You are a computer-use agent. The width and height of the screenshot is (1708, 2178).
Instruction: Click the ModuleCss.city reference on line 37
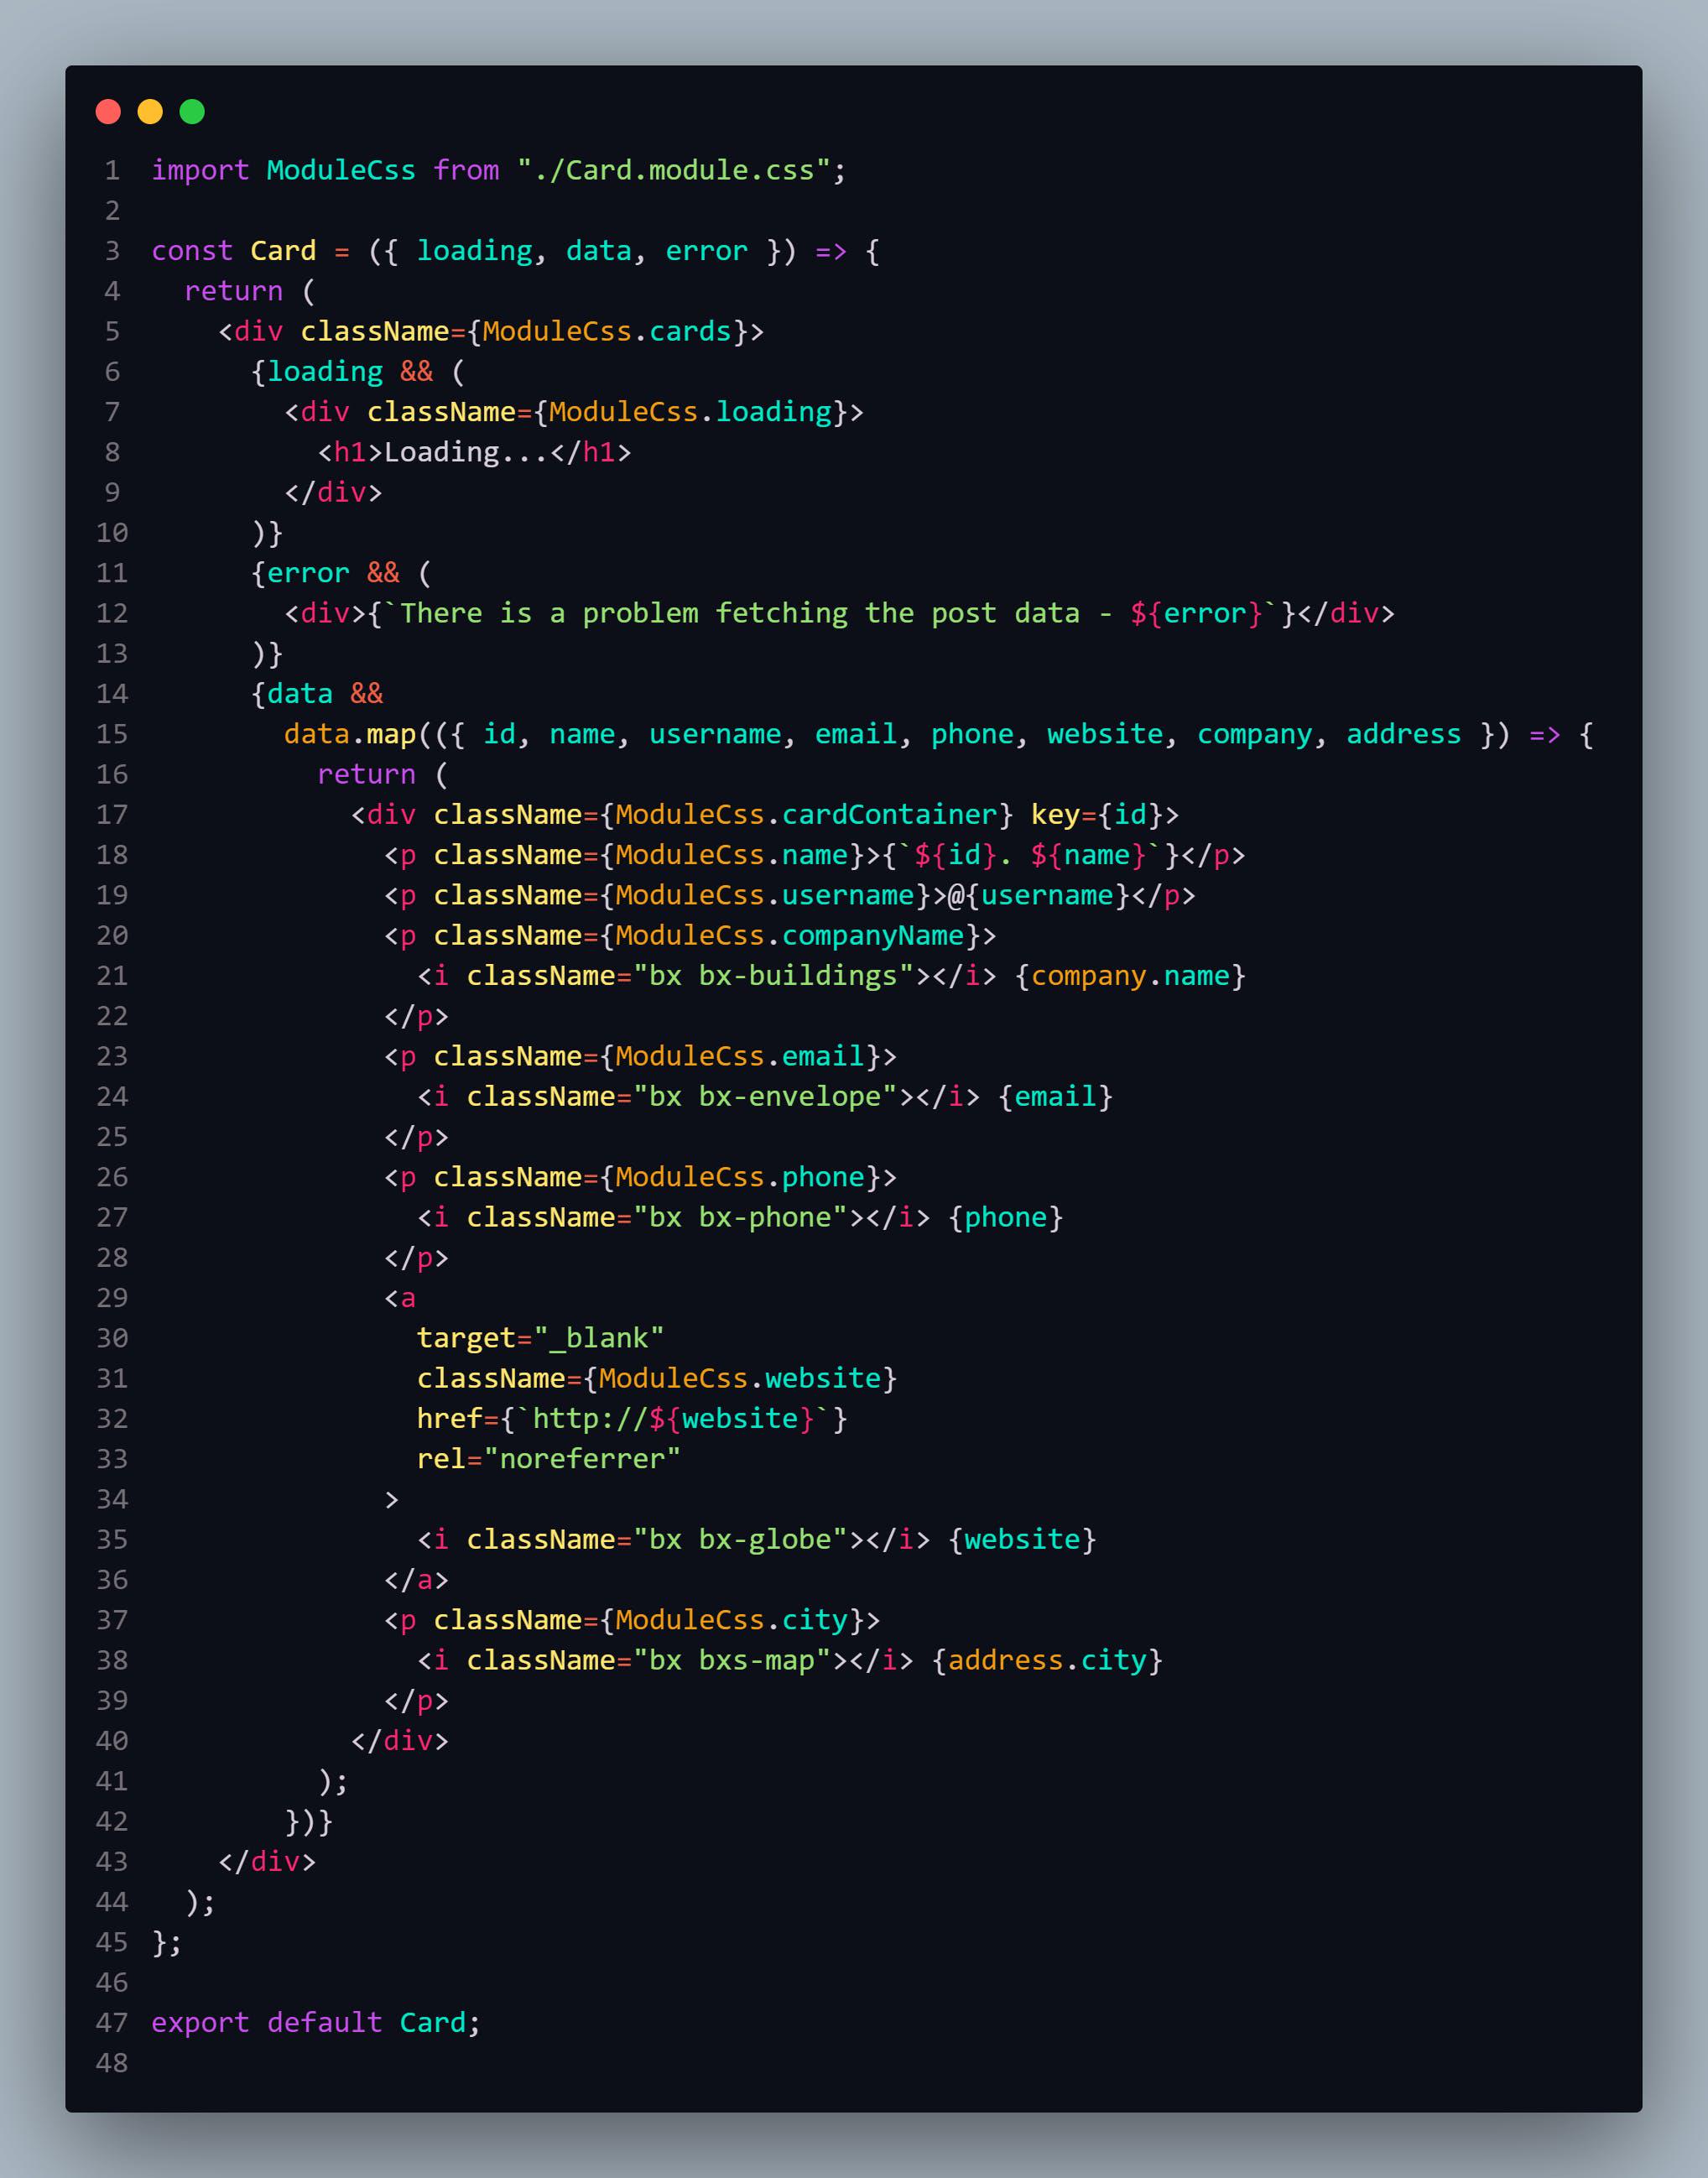click(732, 1620)
